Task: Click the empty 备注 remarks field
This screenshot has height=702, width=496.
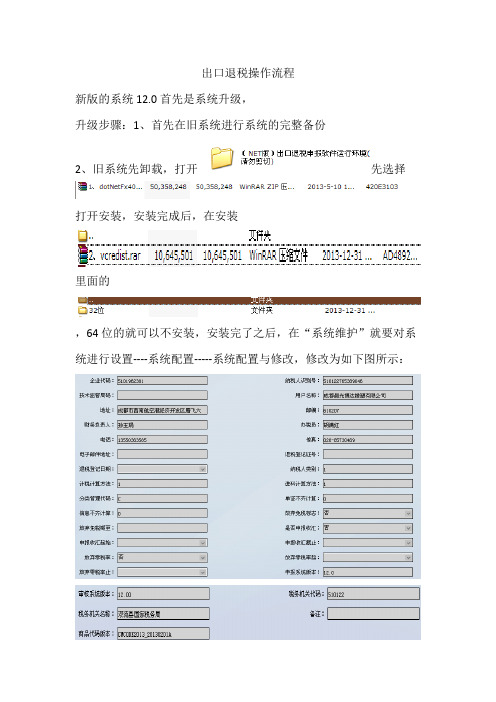Action: (x=373, y=614)
